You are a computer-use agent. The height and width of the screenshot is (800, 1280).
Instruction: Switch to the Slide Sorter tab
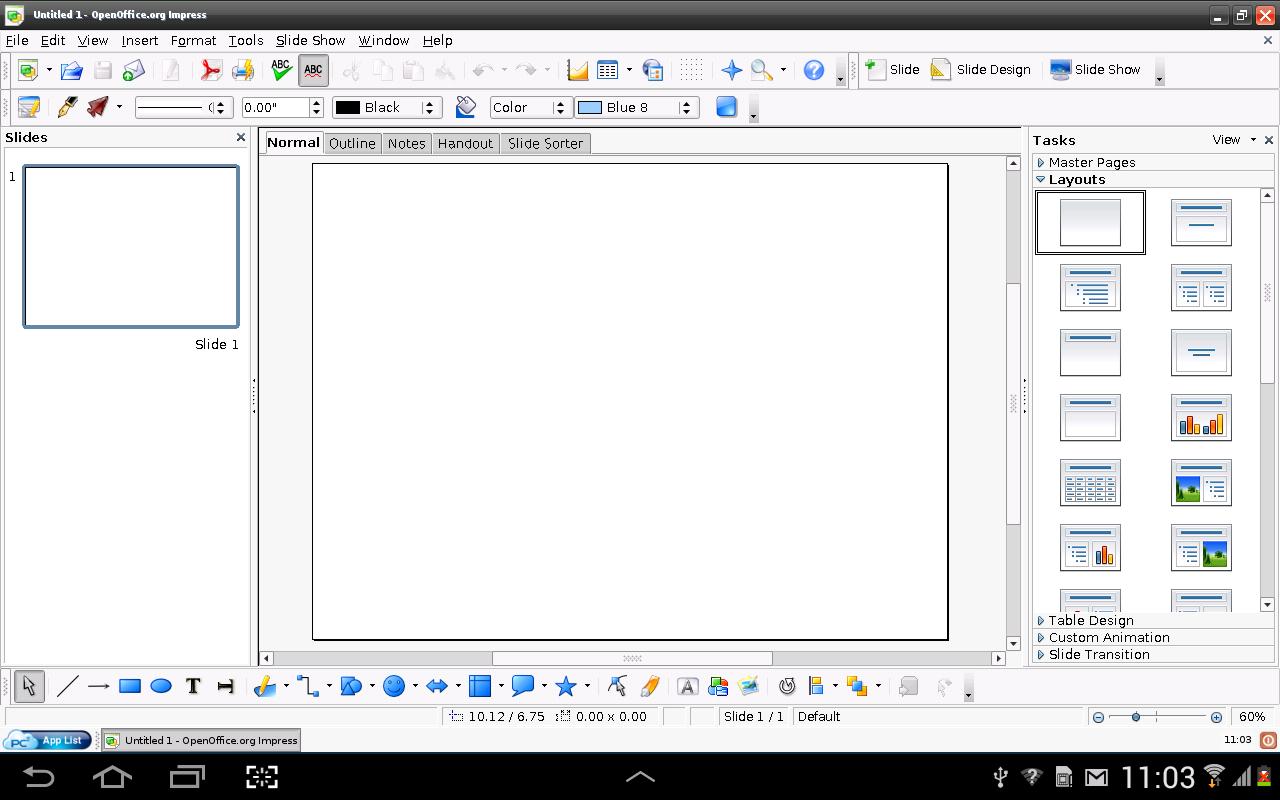pyautogui.click(x=545, y=143)
